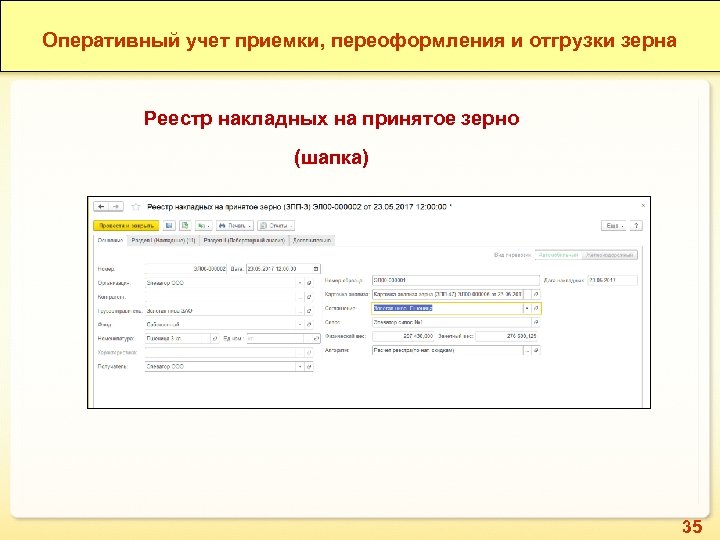Click the Зачетный вес value field

[506, 336]
